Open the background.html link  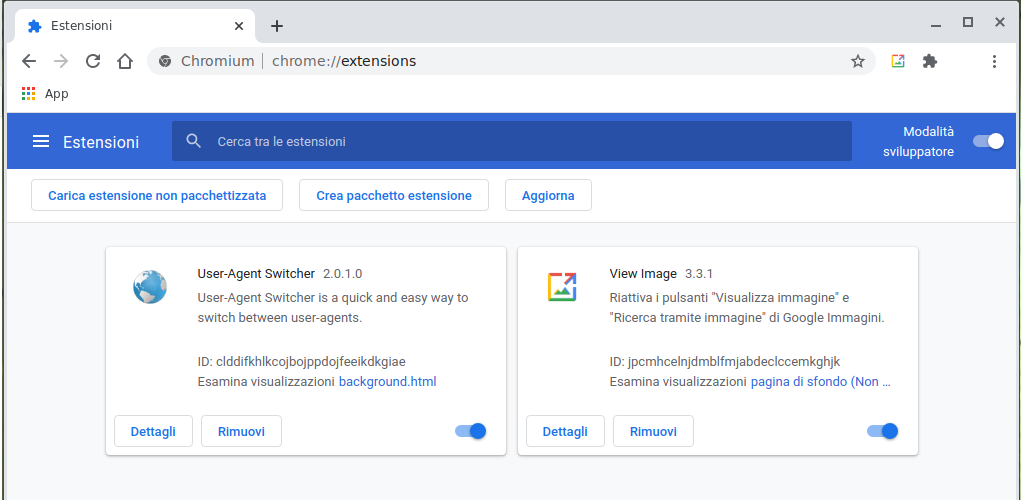387,382
